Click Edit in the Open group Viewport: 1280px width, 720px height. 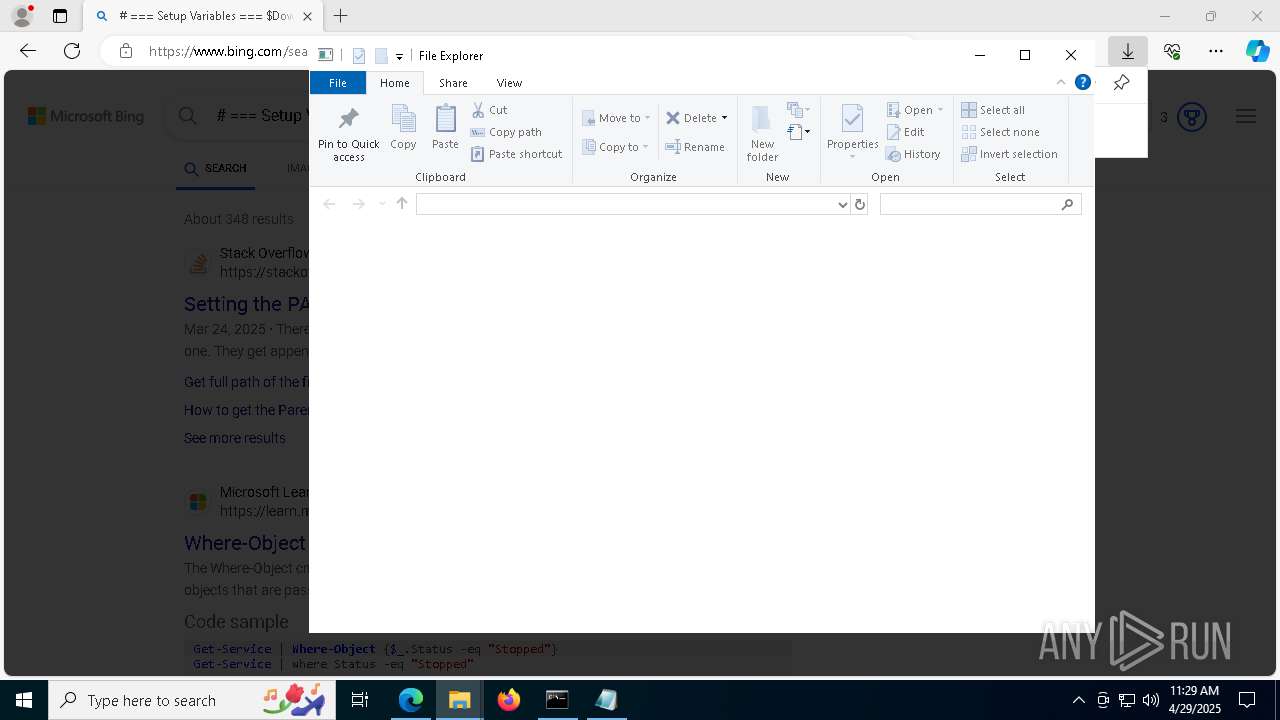pyautogui.click(x=905, y=132)
